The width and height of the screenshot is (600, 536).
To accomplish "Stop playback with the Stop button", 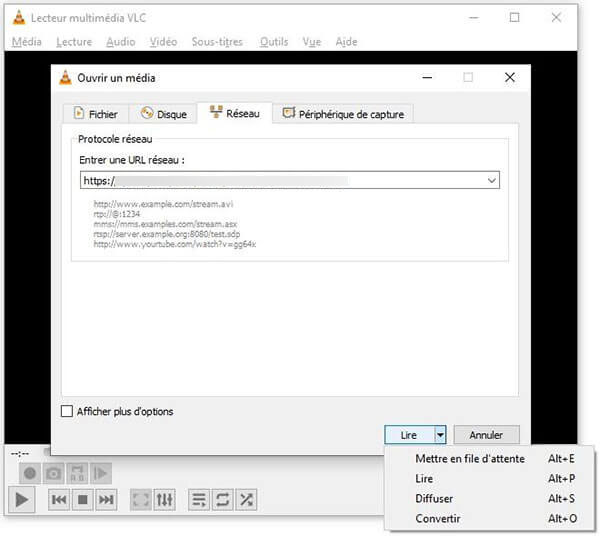I will pyautogui.click(x=83, y=499).
